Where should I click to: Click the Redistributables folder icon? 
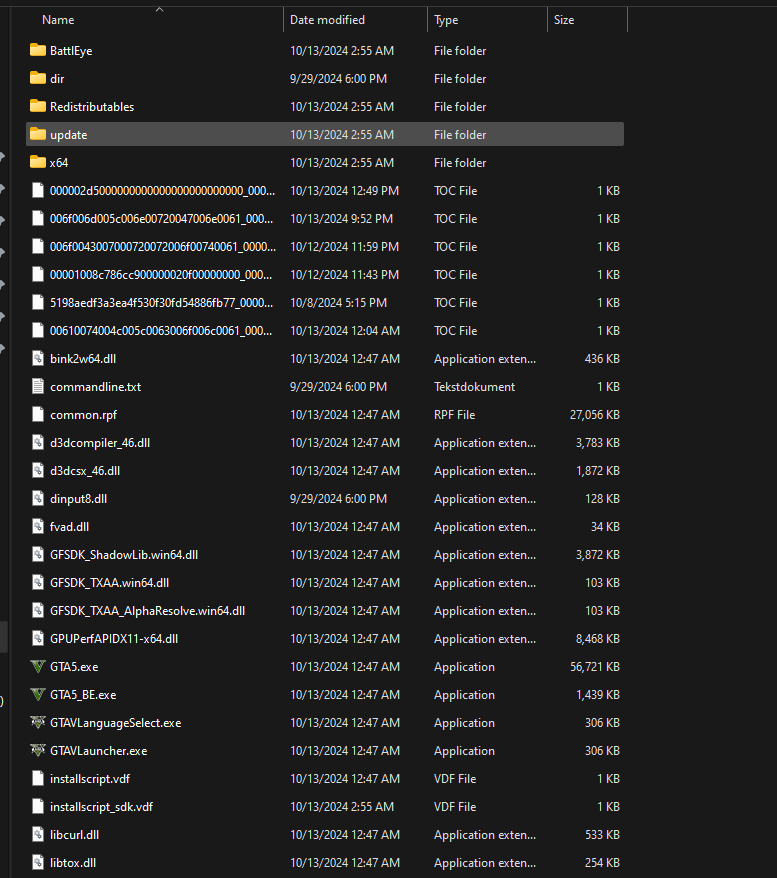(x=38, y=106)
